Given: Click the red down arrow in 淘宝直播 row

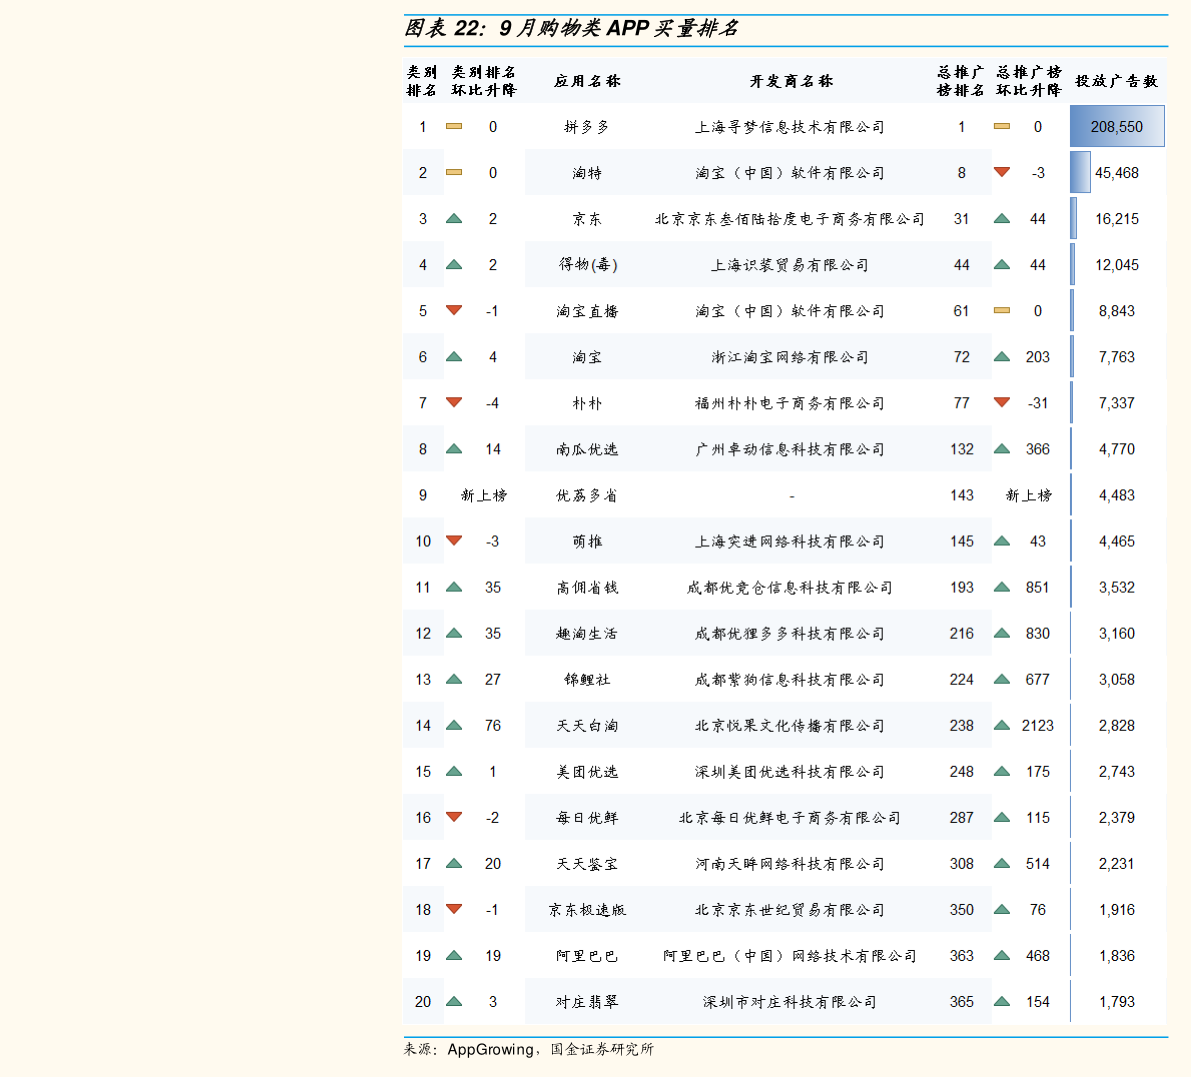Looking at the screenshot, I should (x=454, y=310).
